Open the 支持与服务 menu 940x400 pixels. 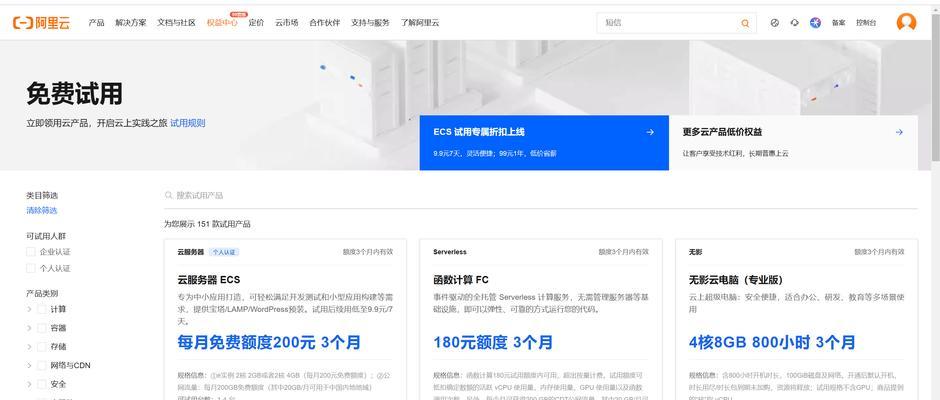(x=370, y=23)
